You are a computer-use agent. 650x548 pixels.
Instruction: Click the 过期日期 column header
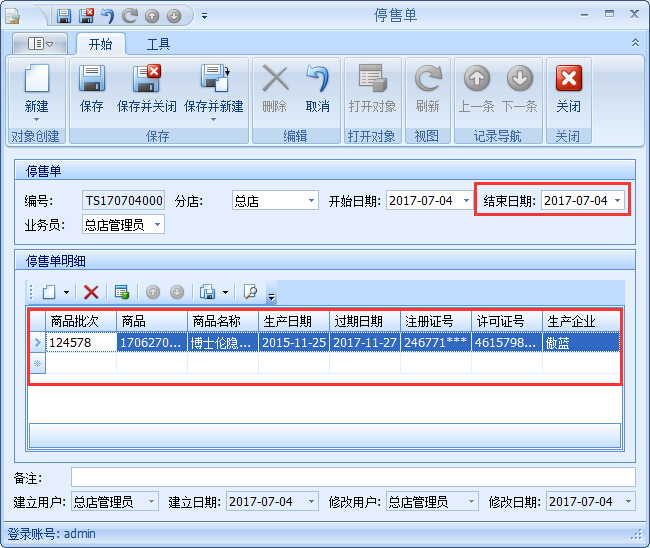click(365, 321)
